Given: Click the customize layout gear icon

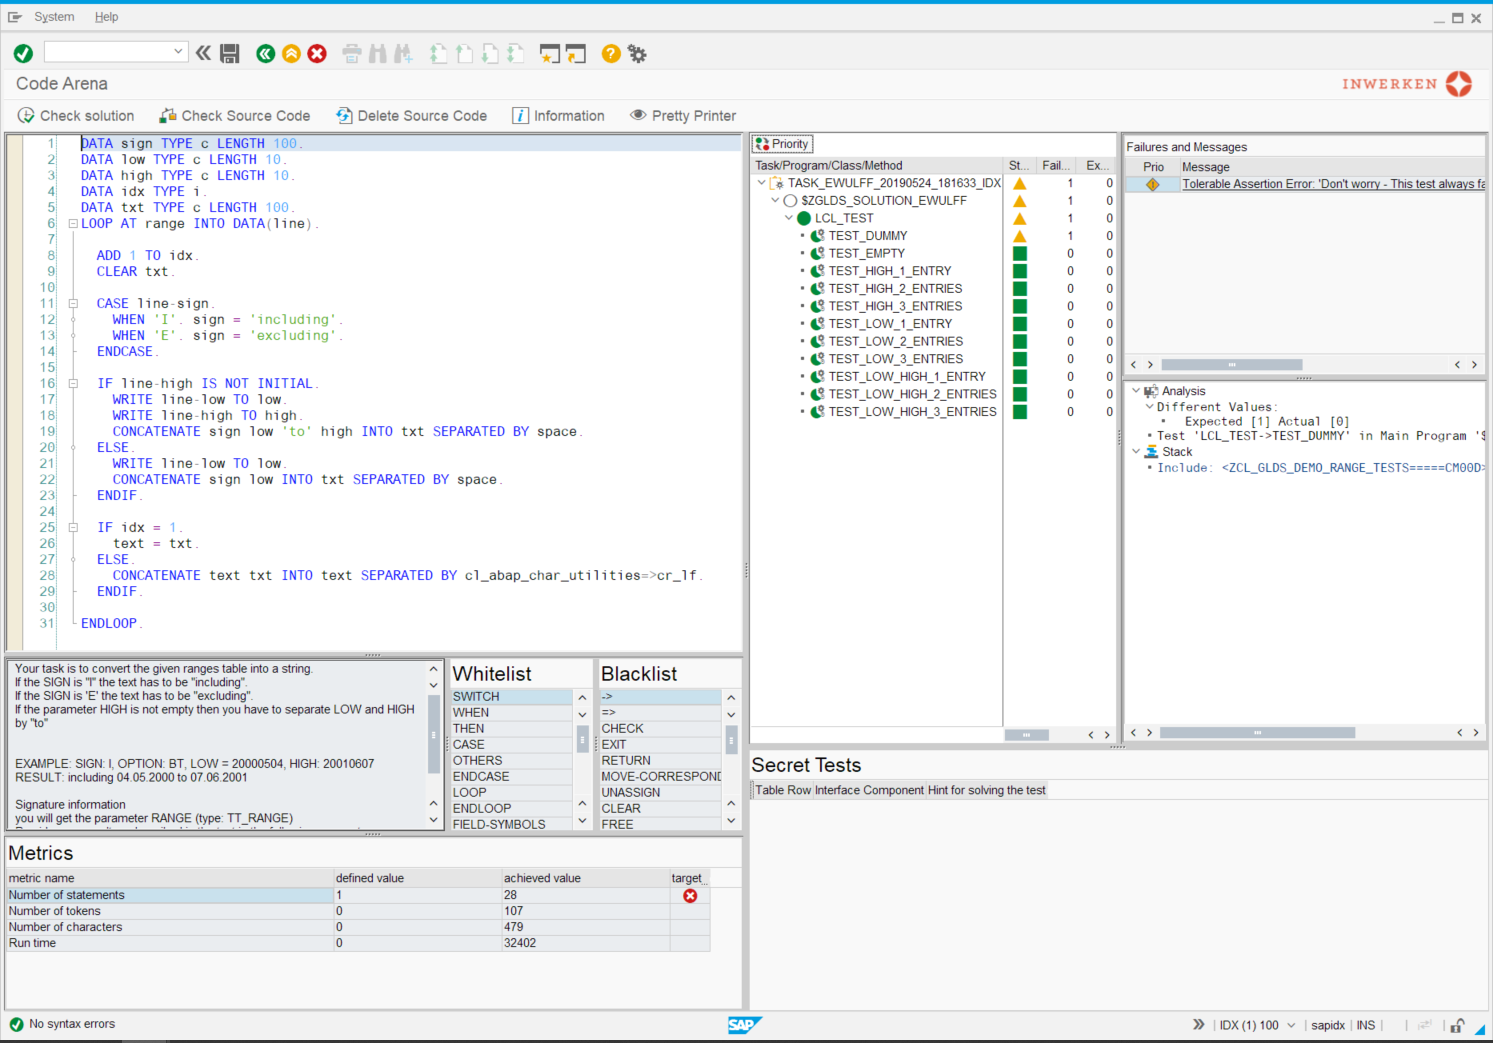Looking at the screenshot, I should (637, 53).
